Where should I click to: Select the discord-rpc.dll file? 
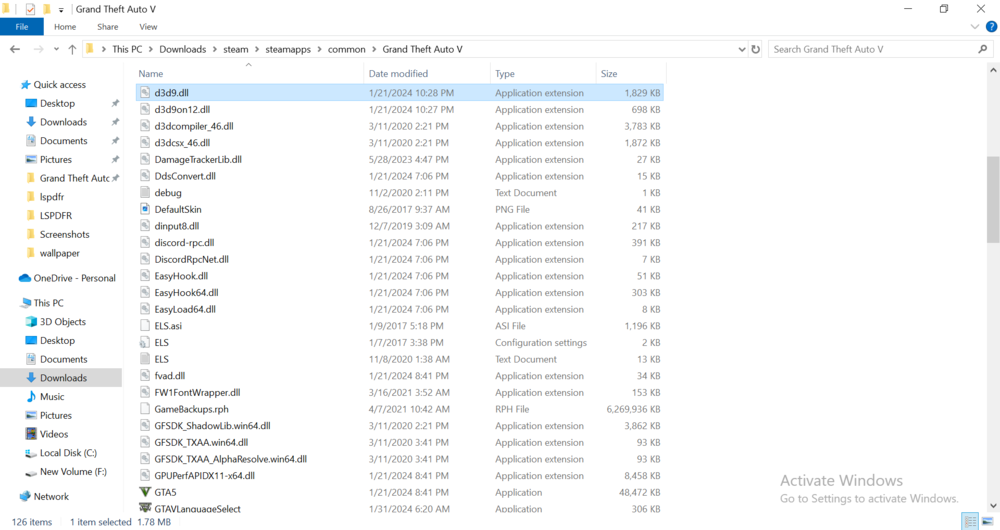tap(184, 242)
